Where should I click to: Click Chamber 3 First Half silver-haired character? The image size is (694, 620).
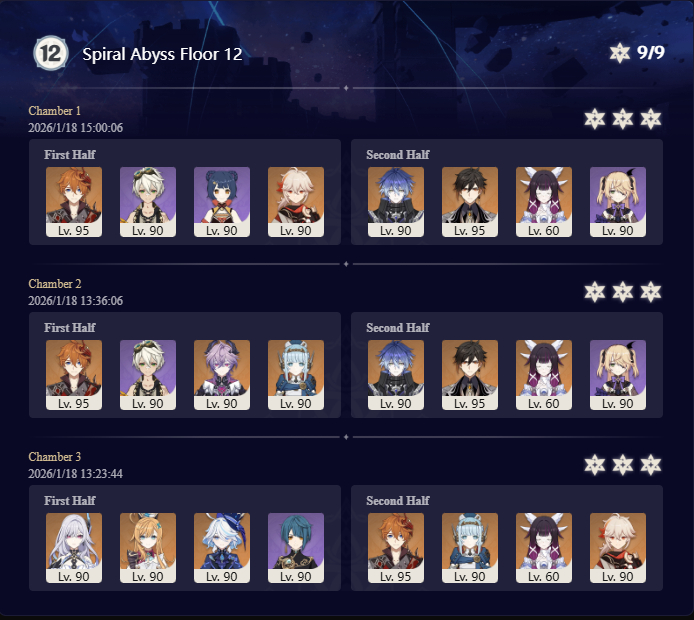tap(74, 548)
